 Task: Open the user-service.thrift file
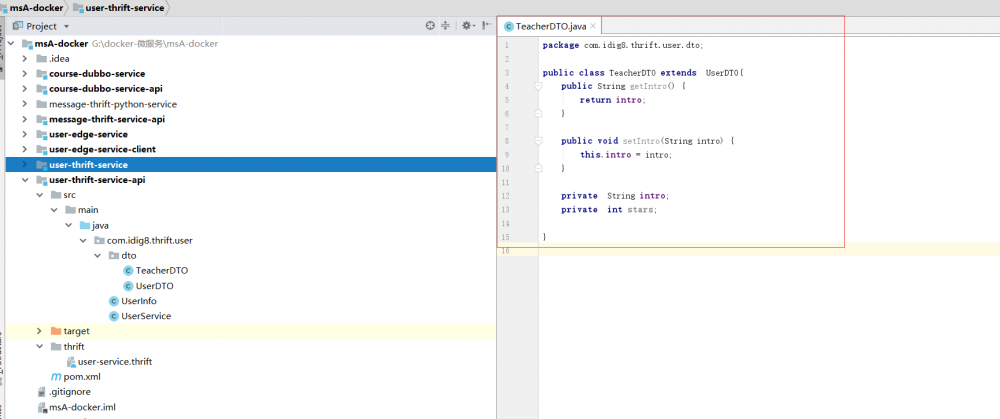(114, 361)
